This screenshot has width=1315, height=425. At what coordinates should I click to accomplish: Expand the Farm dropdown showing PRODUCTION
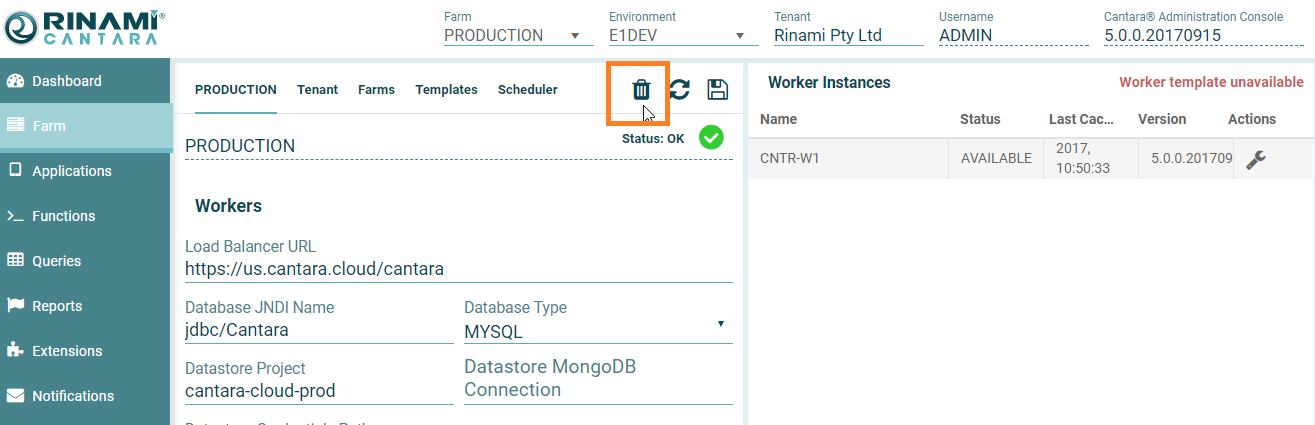[512, 36]
